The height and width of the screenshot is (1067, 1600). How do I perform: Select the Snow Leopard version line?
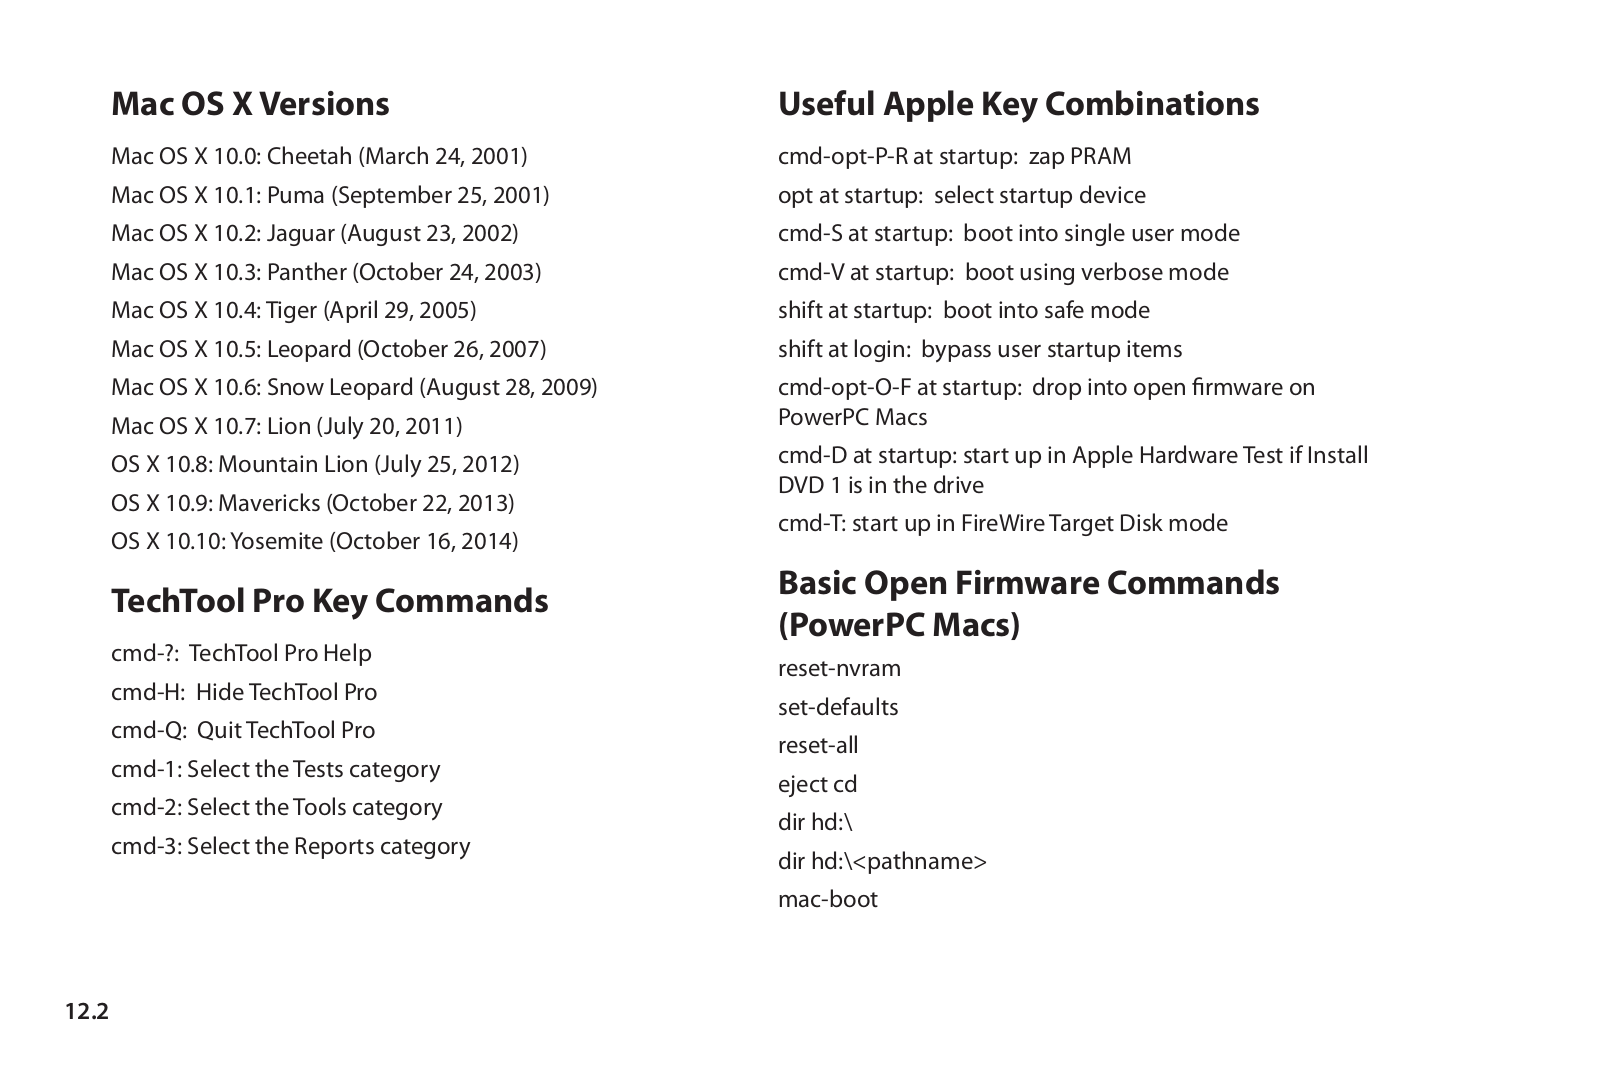pyautogui.click(x=354, y=387)
